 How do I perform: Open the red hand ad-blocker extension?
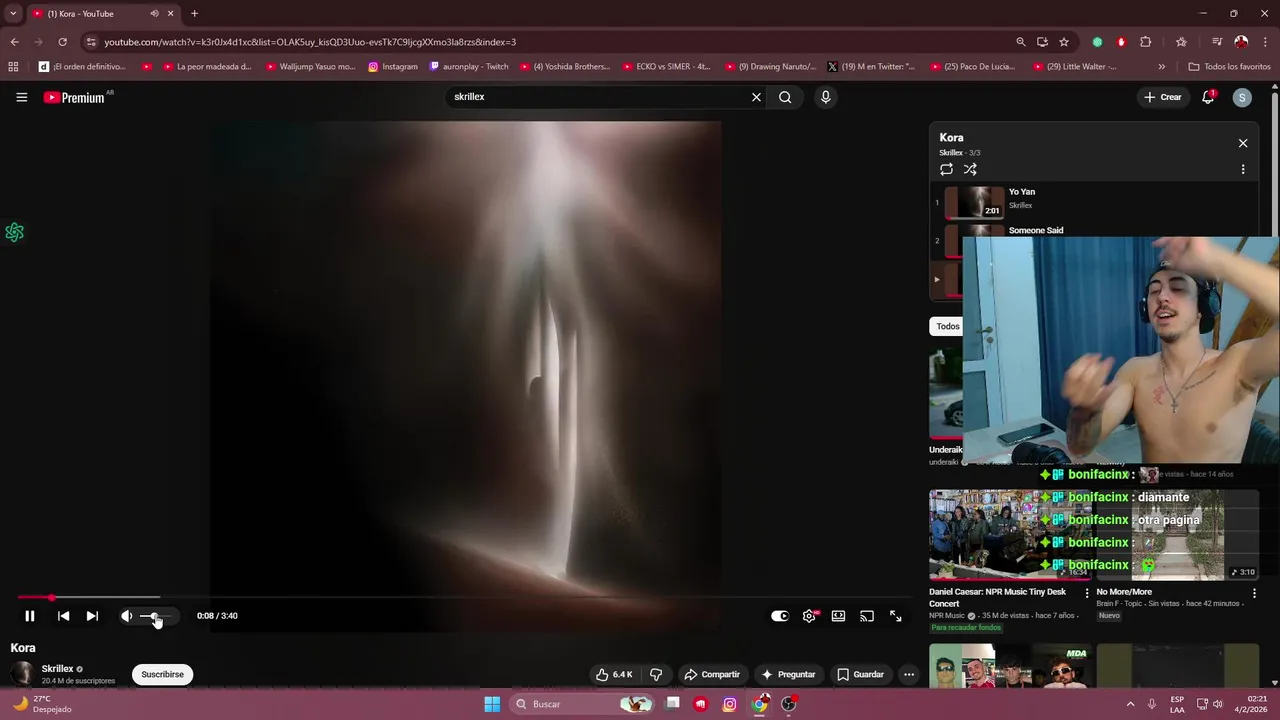(1121, 42)
